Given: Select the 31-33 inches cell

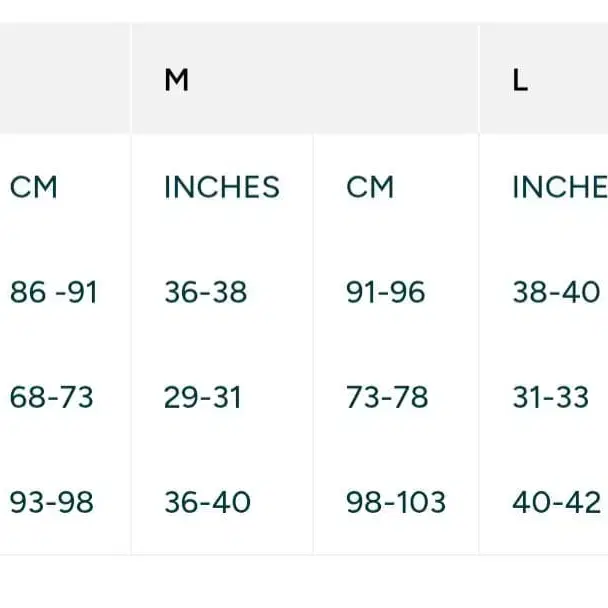Looking at the screenshot, I should pos(550,398).
